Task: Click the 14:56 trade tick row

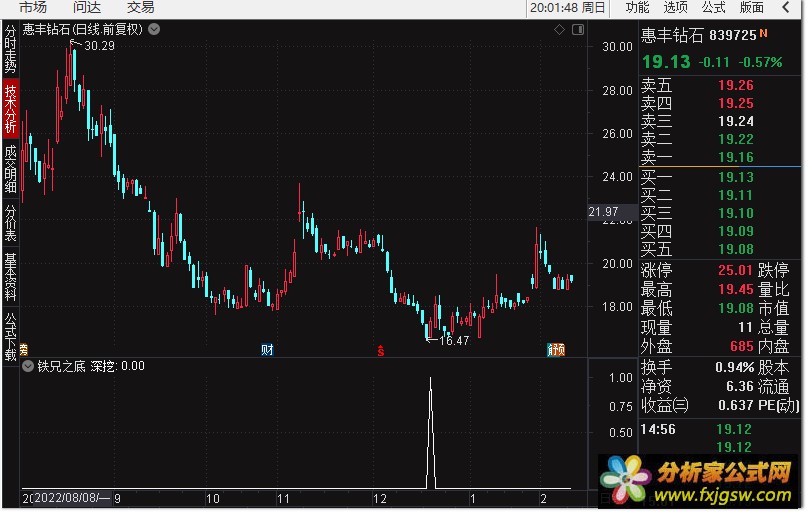Action: coord(697,429)
